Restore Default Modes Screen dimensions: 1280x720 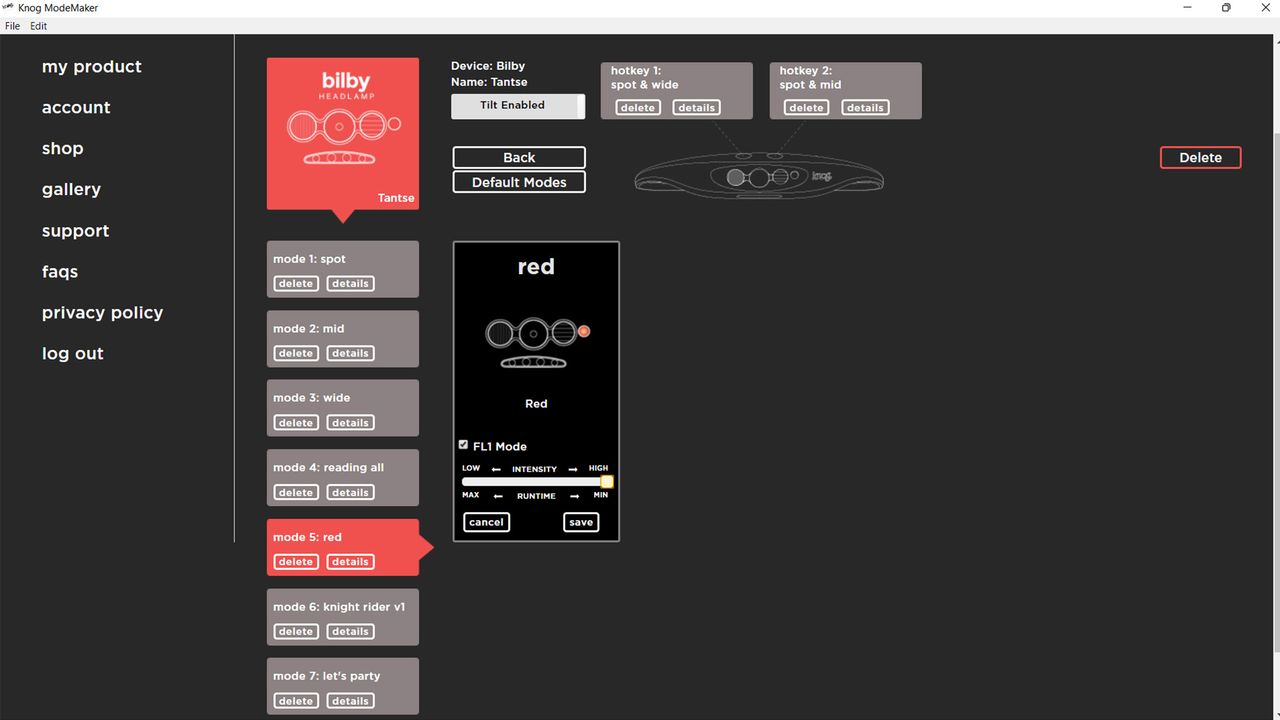tap(519, 182)
